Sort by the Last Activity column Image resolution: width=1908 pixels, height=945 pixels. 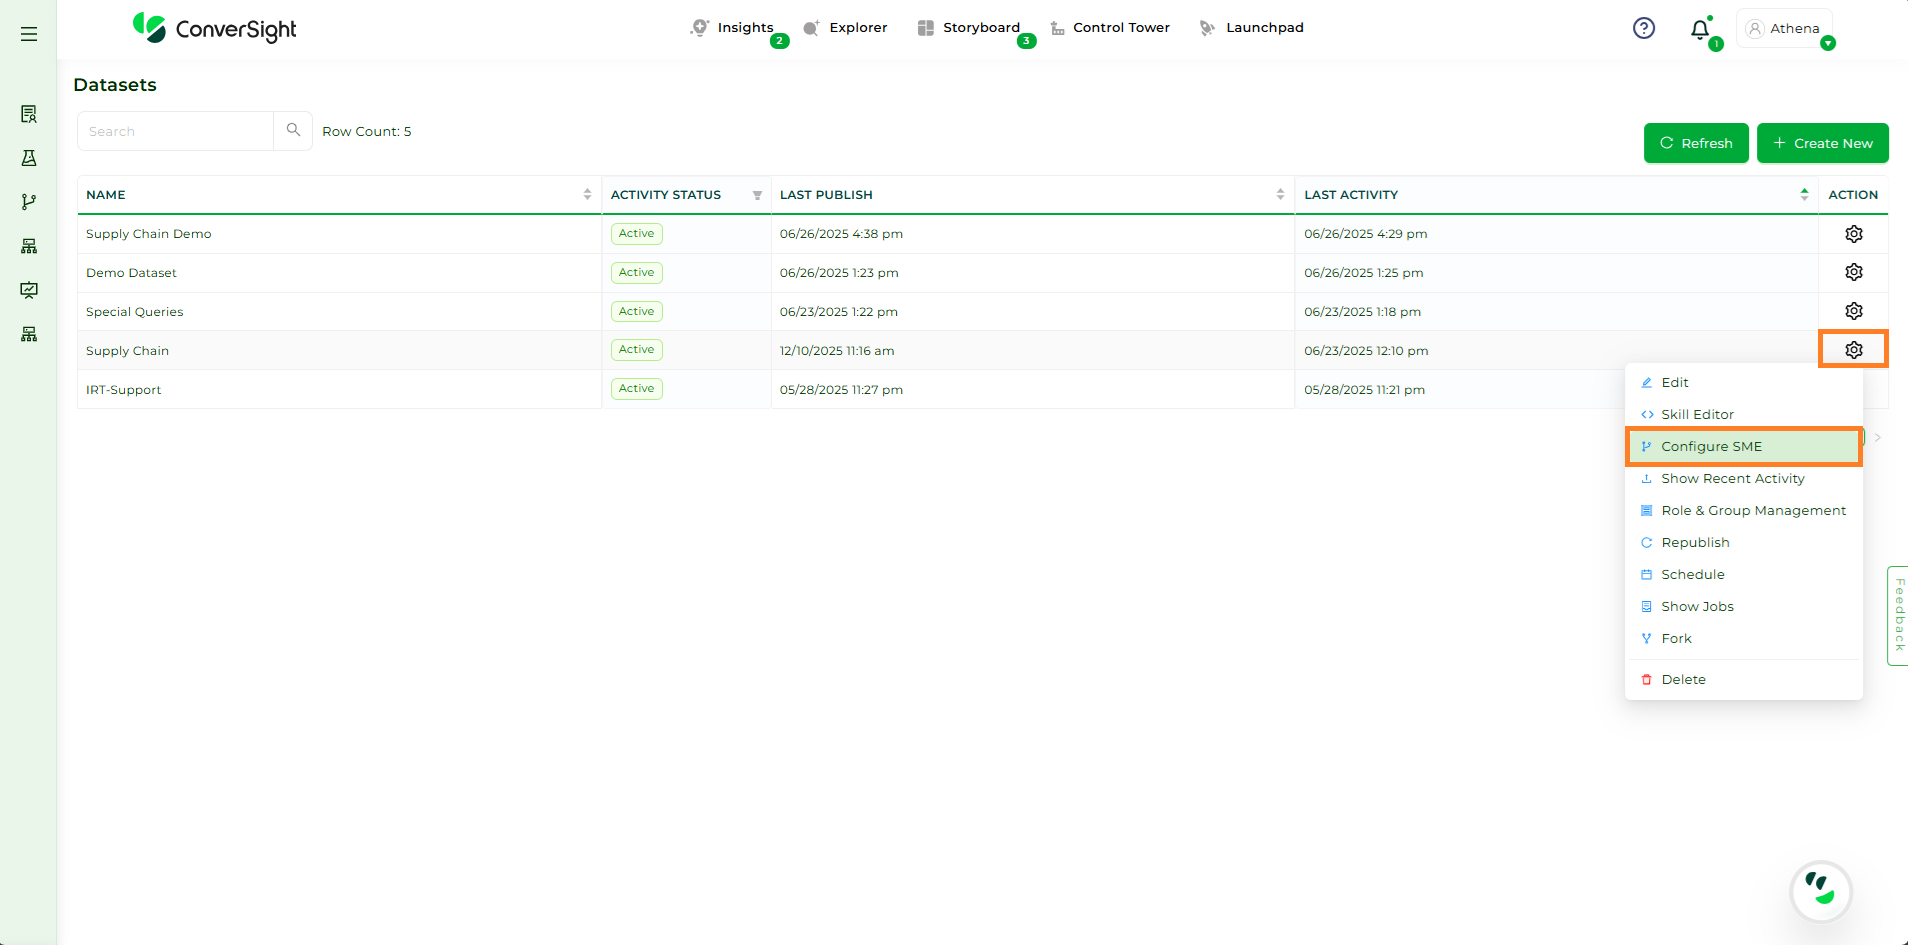pyautogui.click(x=1804, y=195)
